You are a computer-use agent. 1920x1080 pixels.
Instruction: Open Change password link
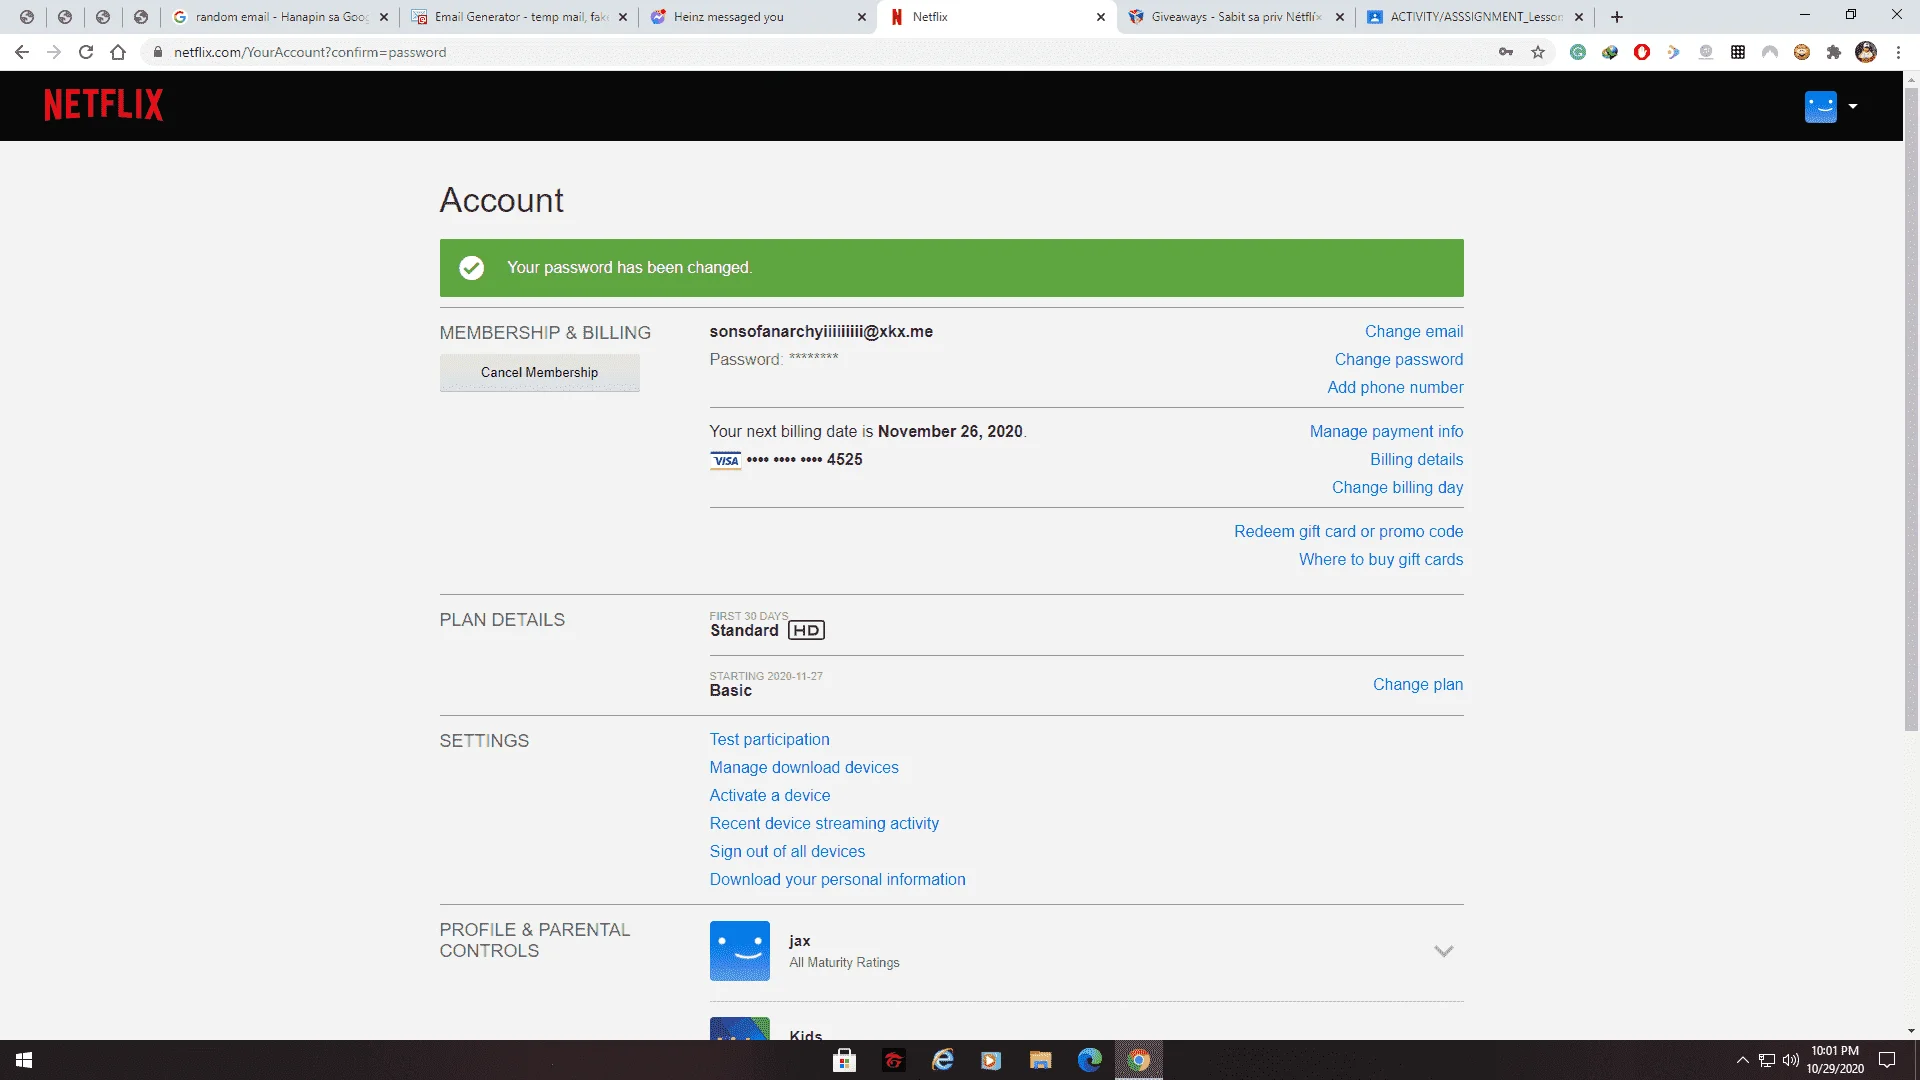click(1398, 359)
